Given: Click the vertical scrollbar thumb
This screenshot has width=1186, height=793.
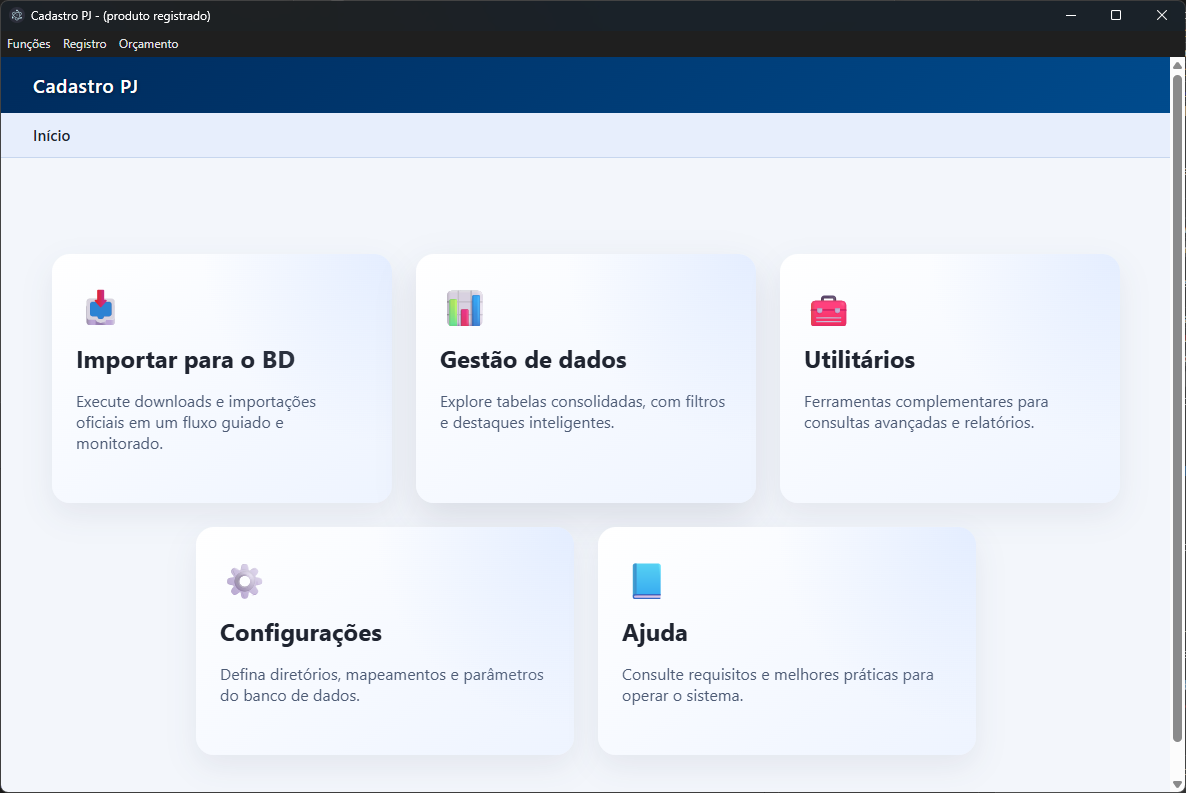Looking at the screenshot, I should tap(1177, 400).
